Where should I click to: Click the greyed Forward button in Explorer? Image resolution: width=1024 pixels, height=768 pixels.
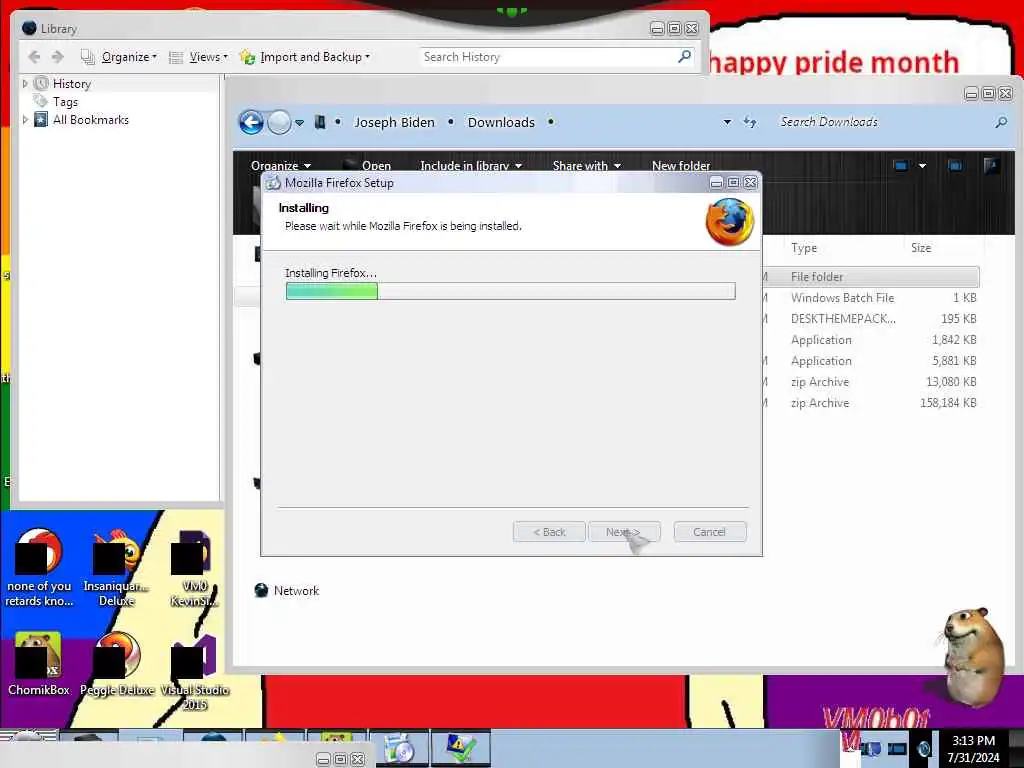(279, 122)
